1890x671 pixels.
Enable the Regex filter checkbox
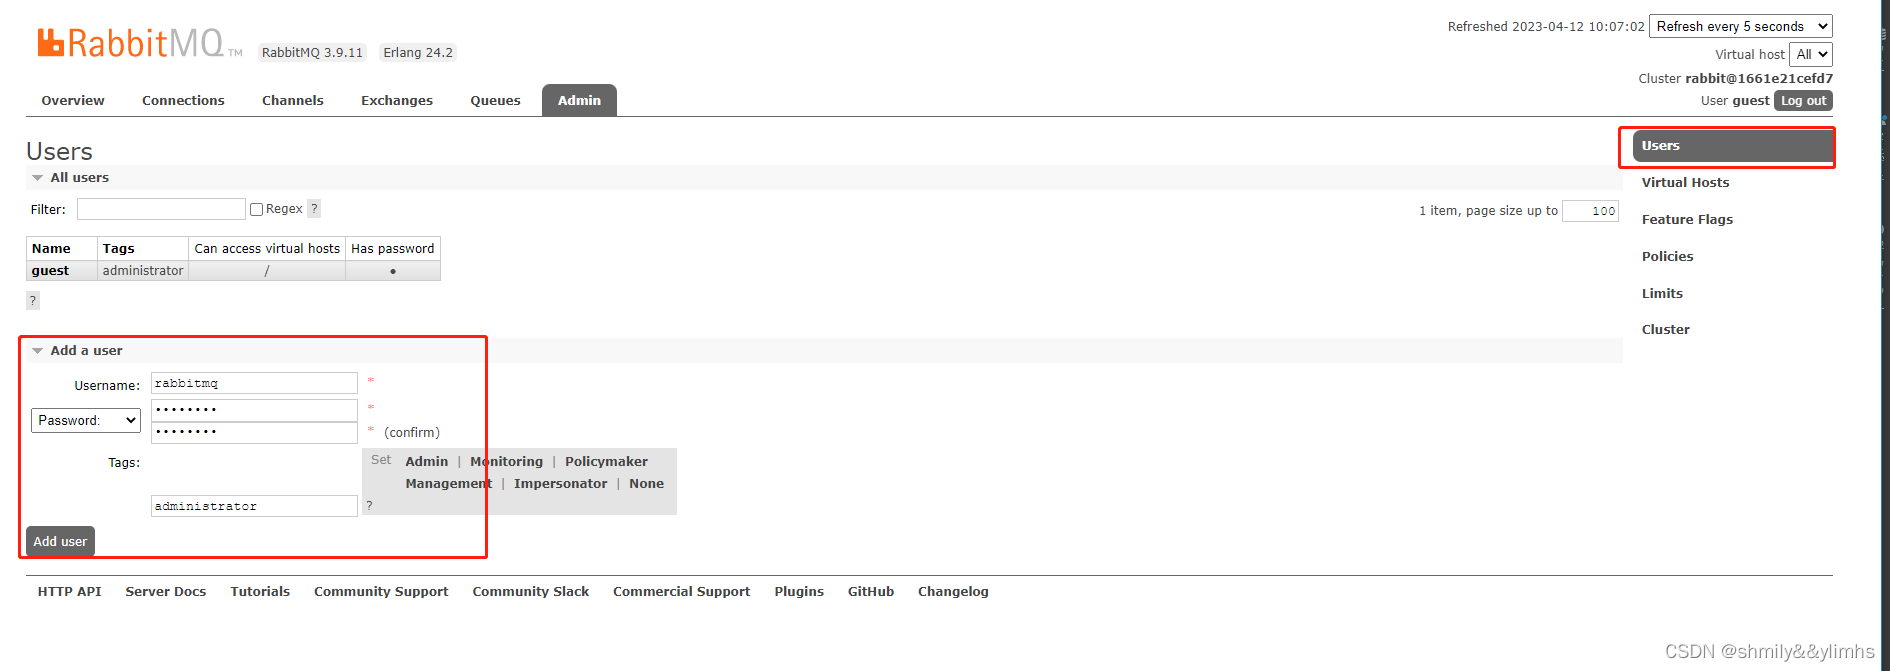256,209
